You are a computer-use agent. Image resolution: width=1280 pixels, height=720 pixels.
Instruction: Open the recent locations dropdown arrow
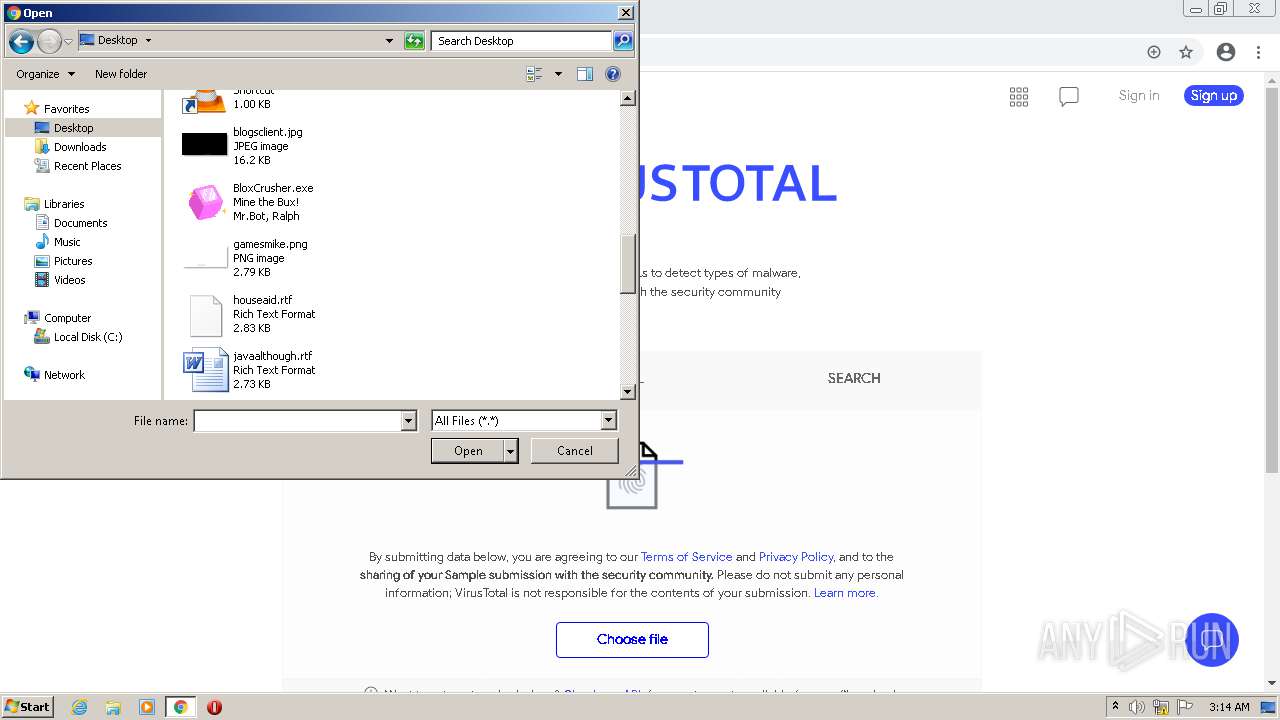click(68, 41)
